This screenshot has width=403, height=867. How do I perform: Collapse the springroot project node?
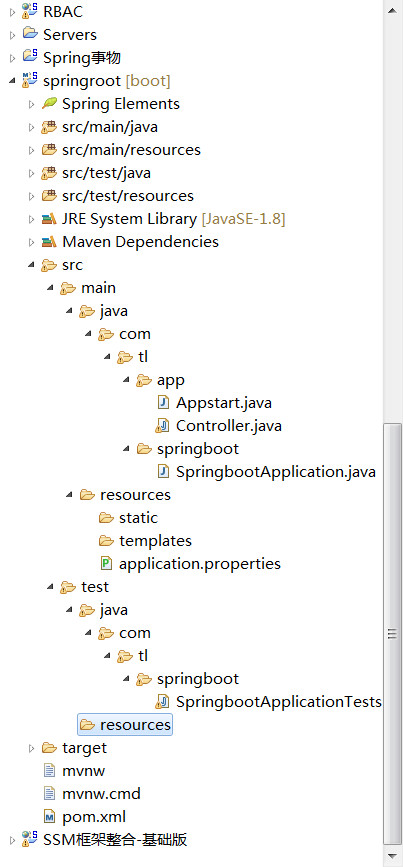click(12, 81)
